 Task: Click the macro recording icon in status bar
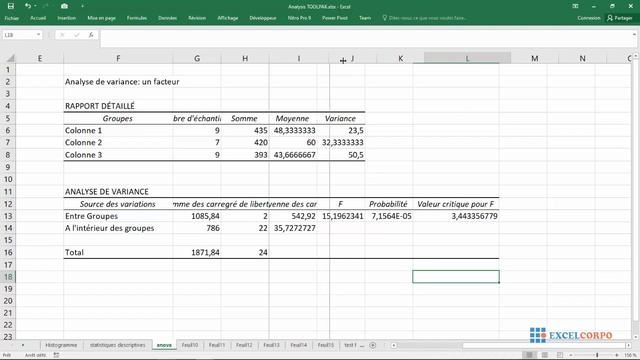[x=56, y=355]
